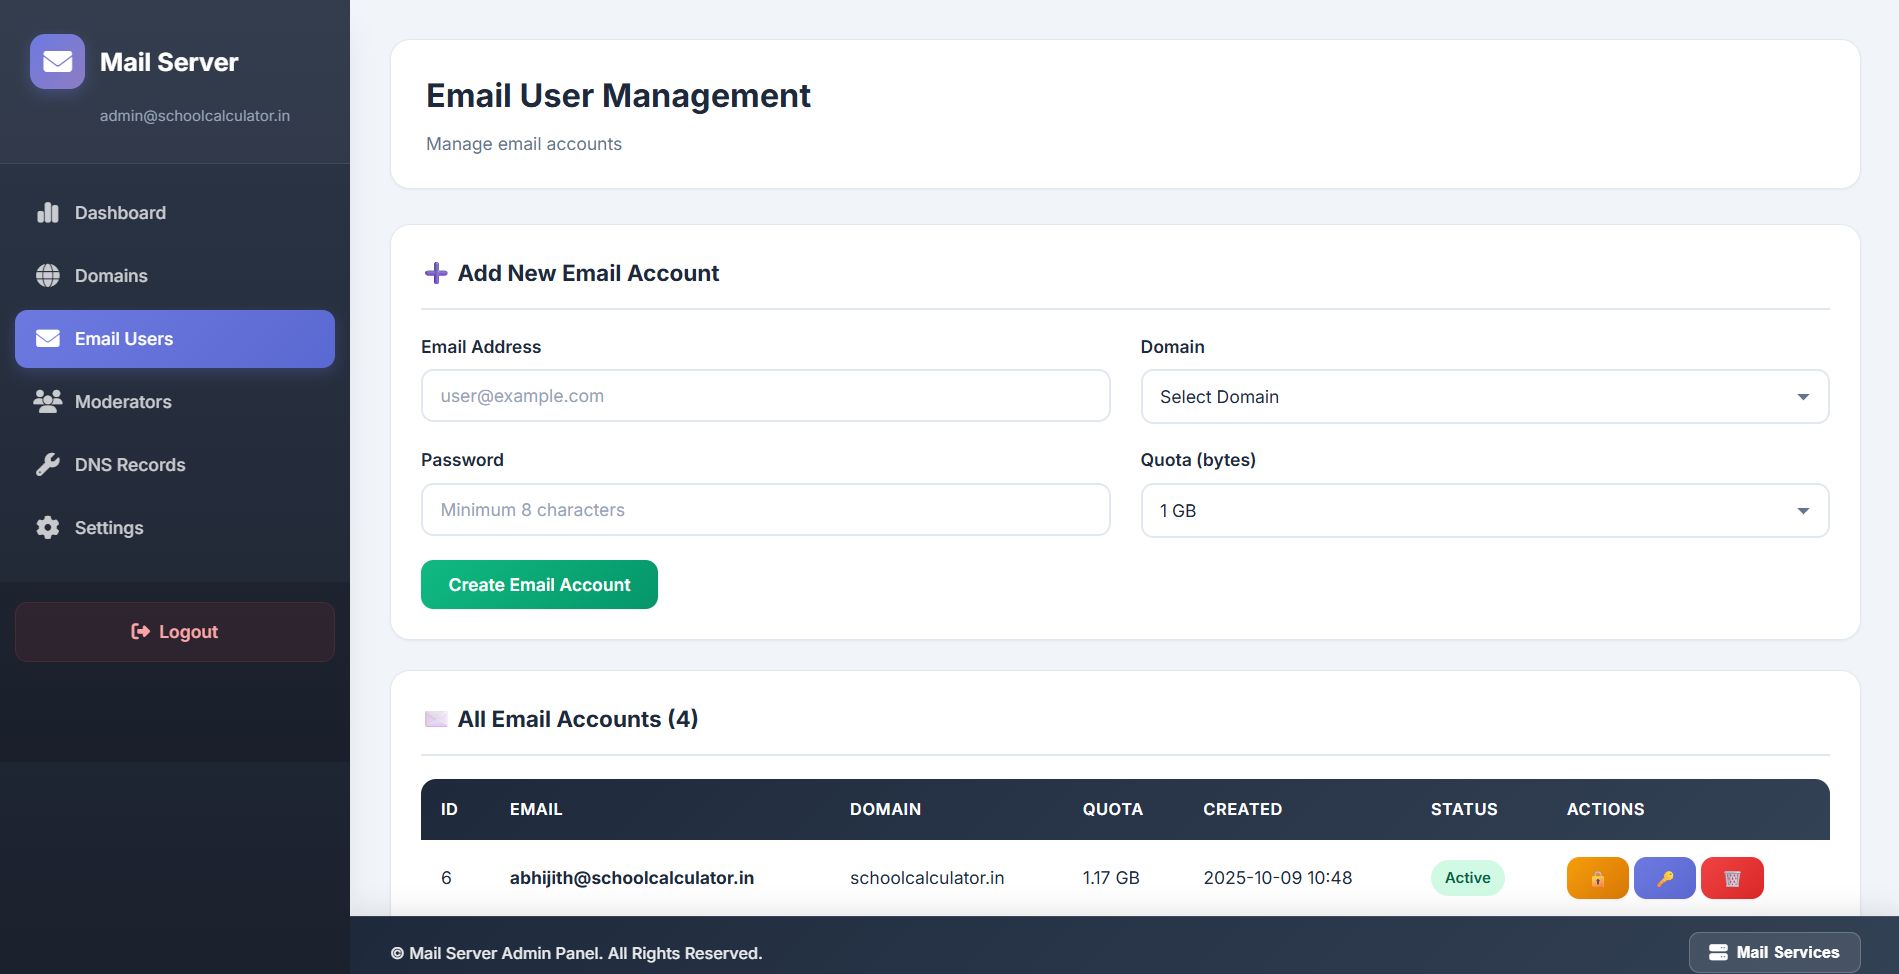Click the orange lock button for abhijith

click(x=1597, y=878)
